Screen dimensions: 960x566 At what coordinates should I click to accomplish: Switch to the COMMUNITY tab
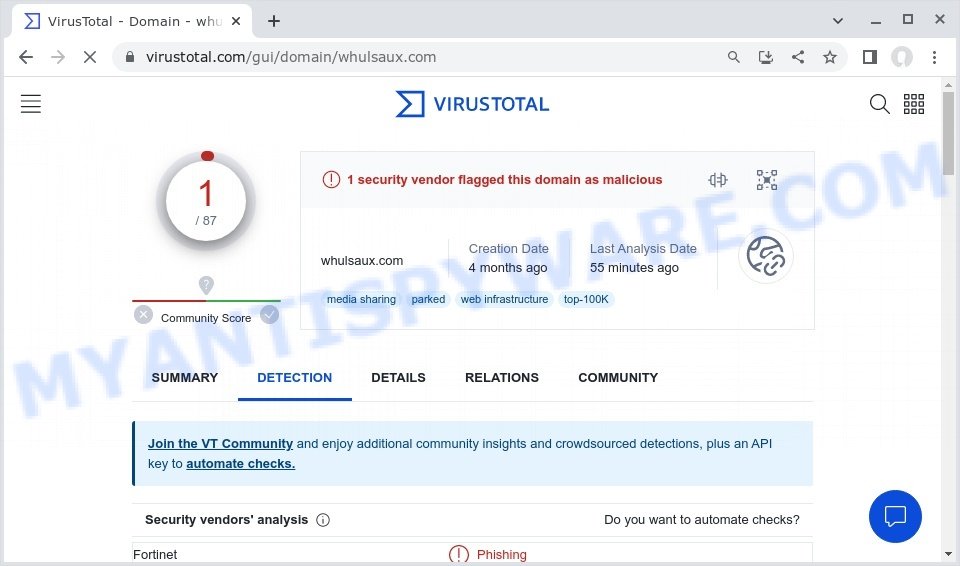[x=618, y=377]
